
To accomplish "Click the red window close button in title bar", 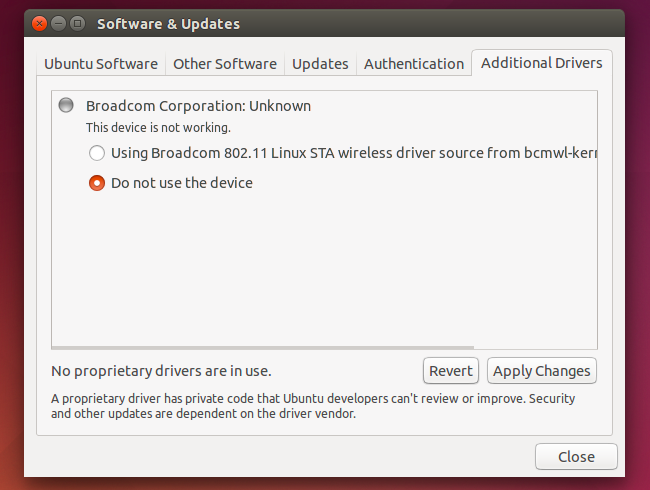I will (x=38, y=23).
